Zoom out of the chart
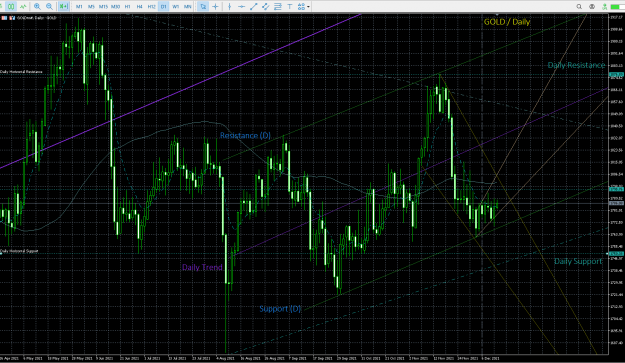625x363 pixels. click(x=49, y=6)
